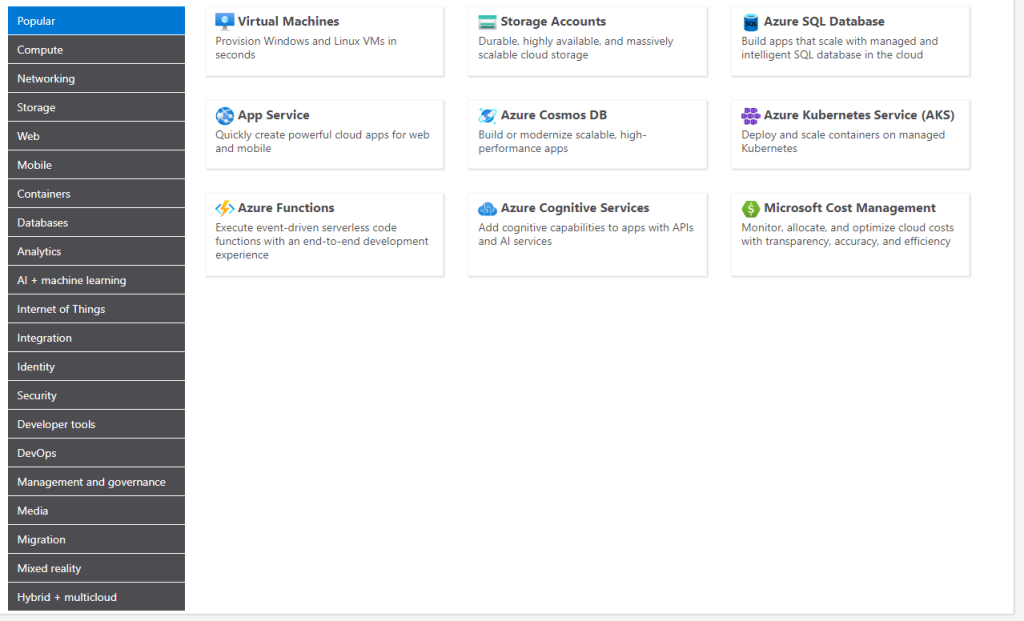
Task: Open the Networking category
Action: (97, 78)
